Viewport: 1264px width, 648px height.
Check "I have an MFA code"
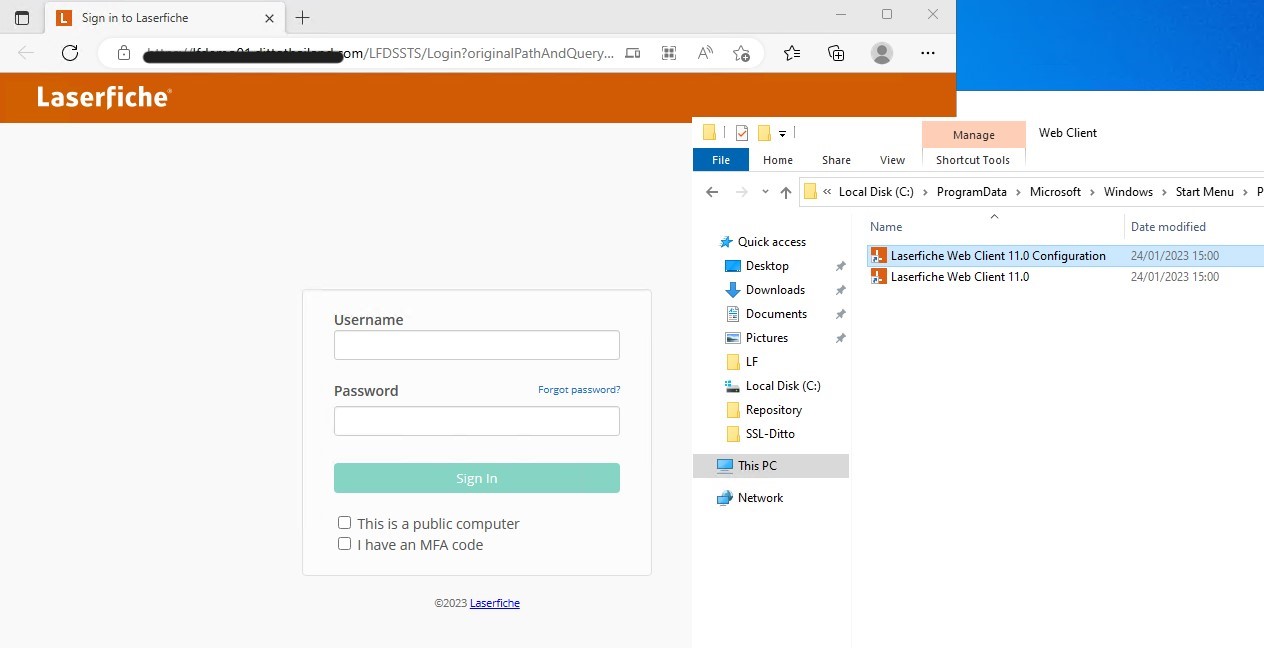(x=344, y=544)
